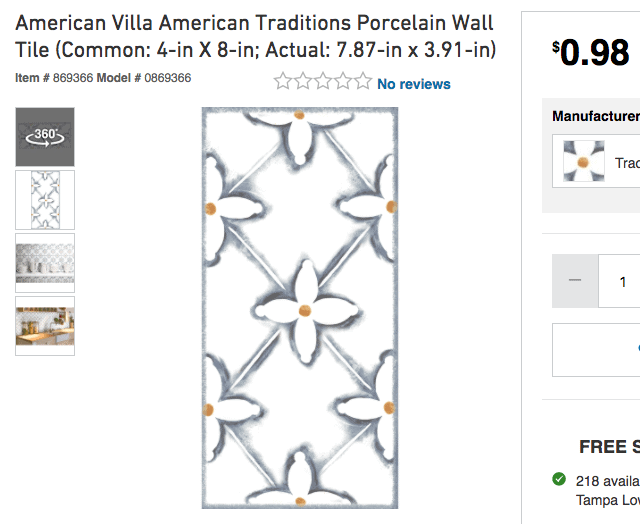Show the kitchen counter scene thumbnail

45,326
